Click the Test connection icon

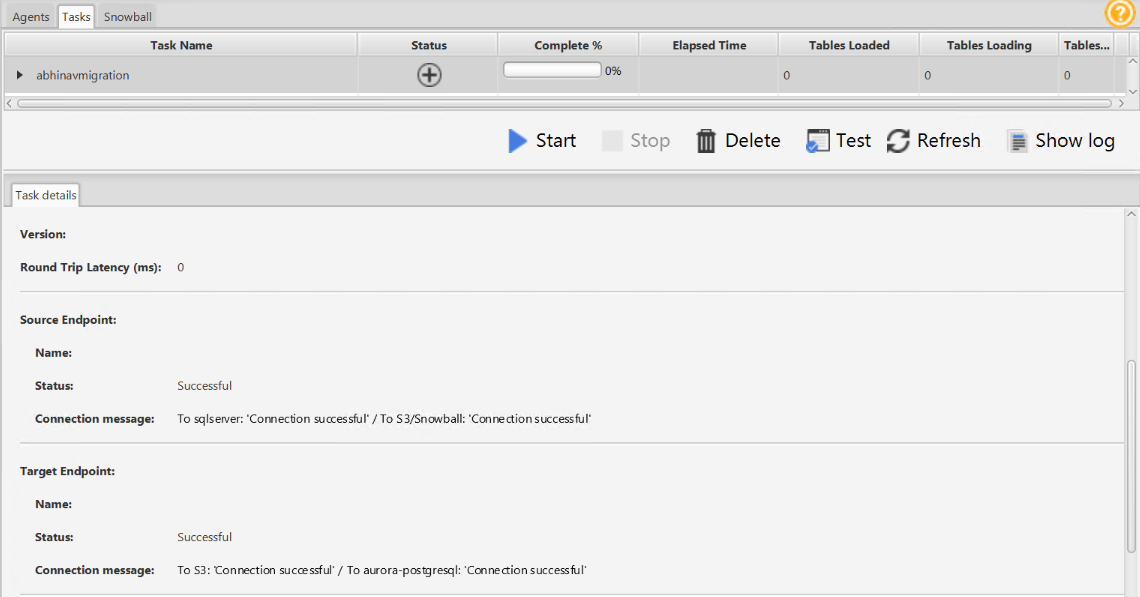click(818, 141)
